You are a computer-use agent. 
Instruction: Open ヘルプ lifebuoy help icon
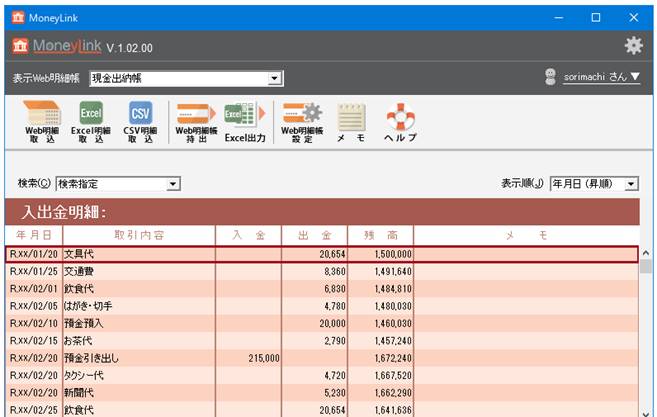[x=401, y=122]
